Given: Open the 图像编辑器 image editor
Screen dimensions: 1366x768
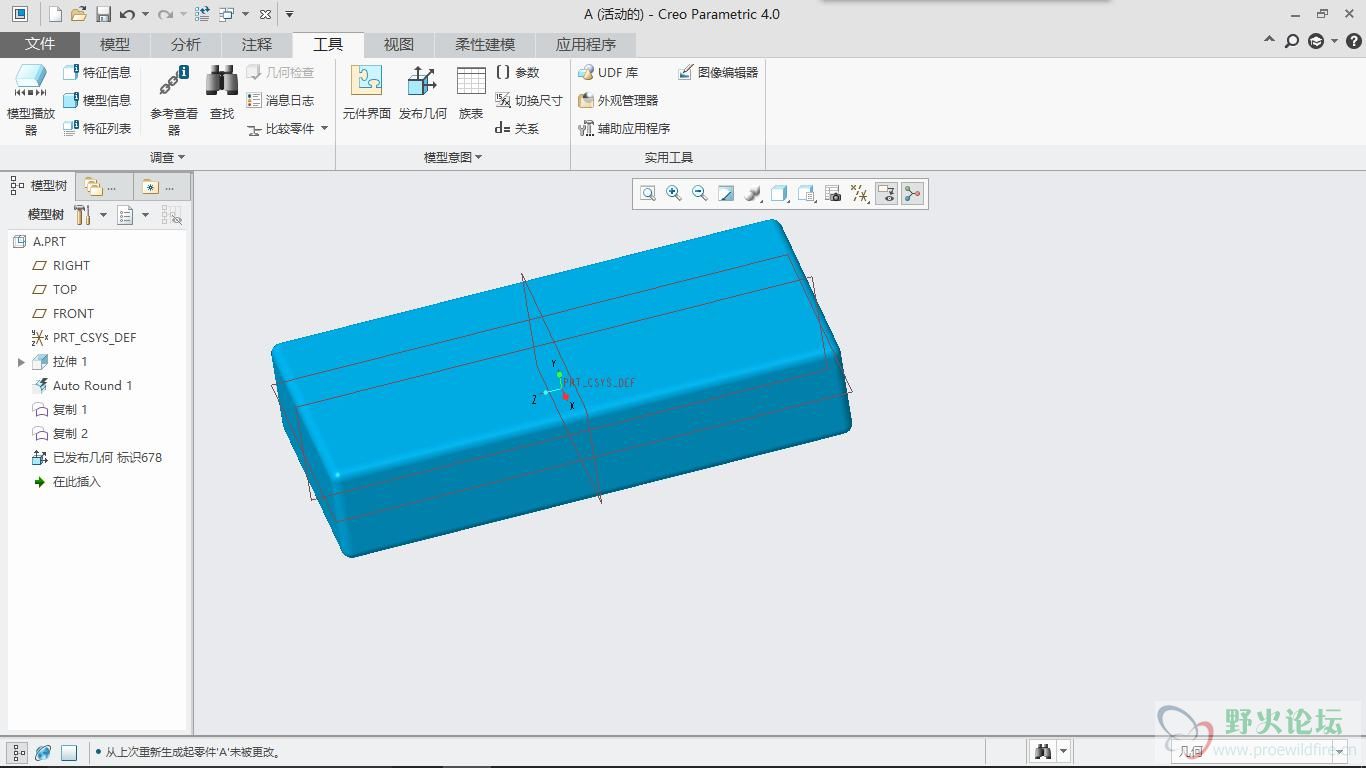Looking at the screenshot, I should coord(718,73).
